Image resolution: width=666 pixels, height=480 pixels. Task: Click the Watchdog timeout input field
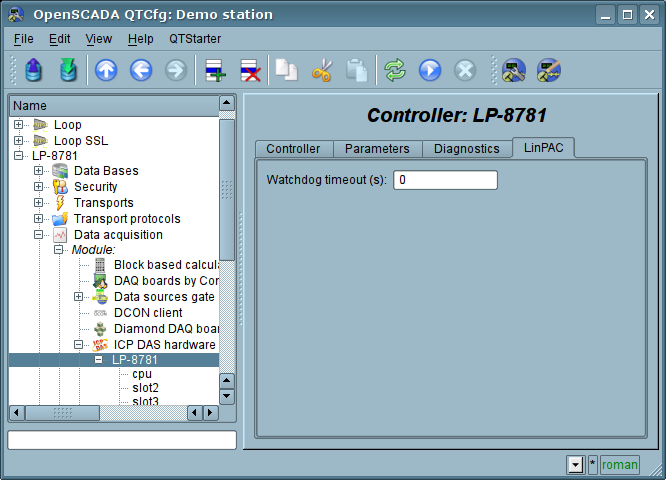click(445, 180)
